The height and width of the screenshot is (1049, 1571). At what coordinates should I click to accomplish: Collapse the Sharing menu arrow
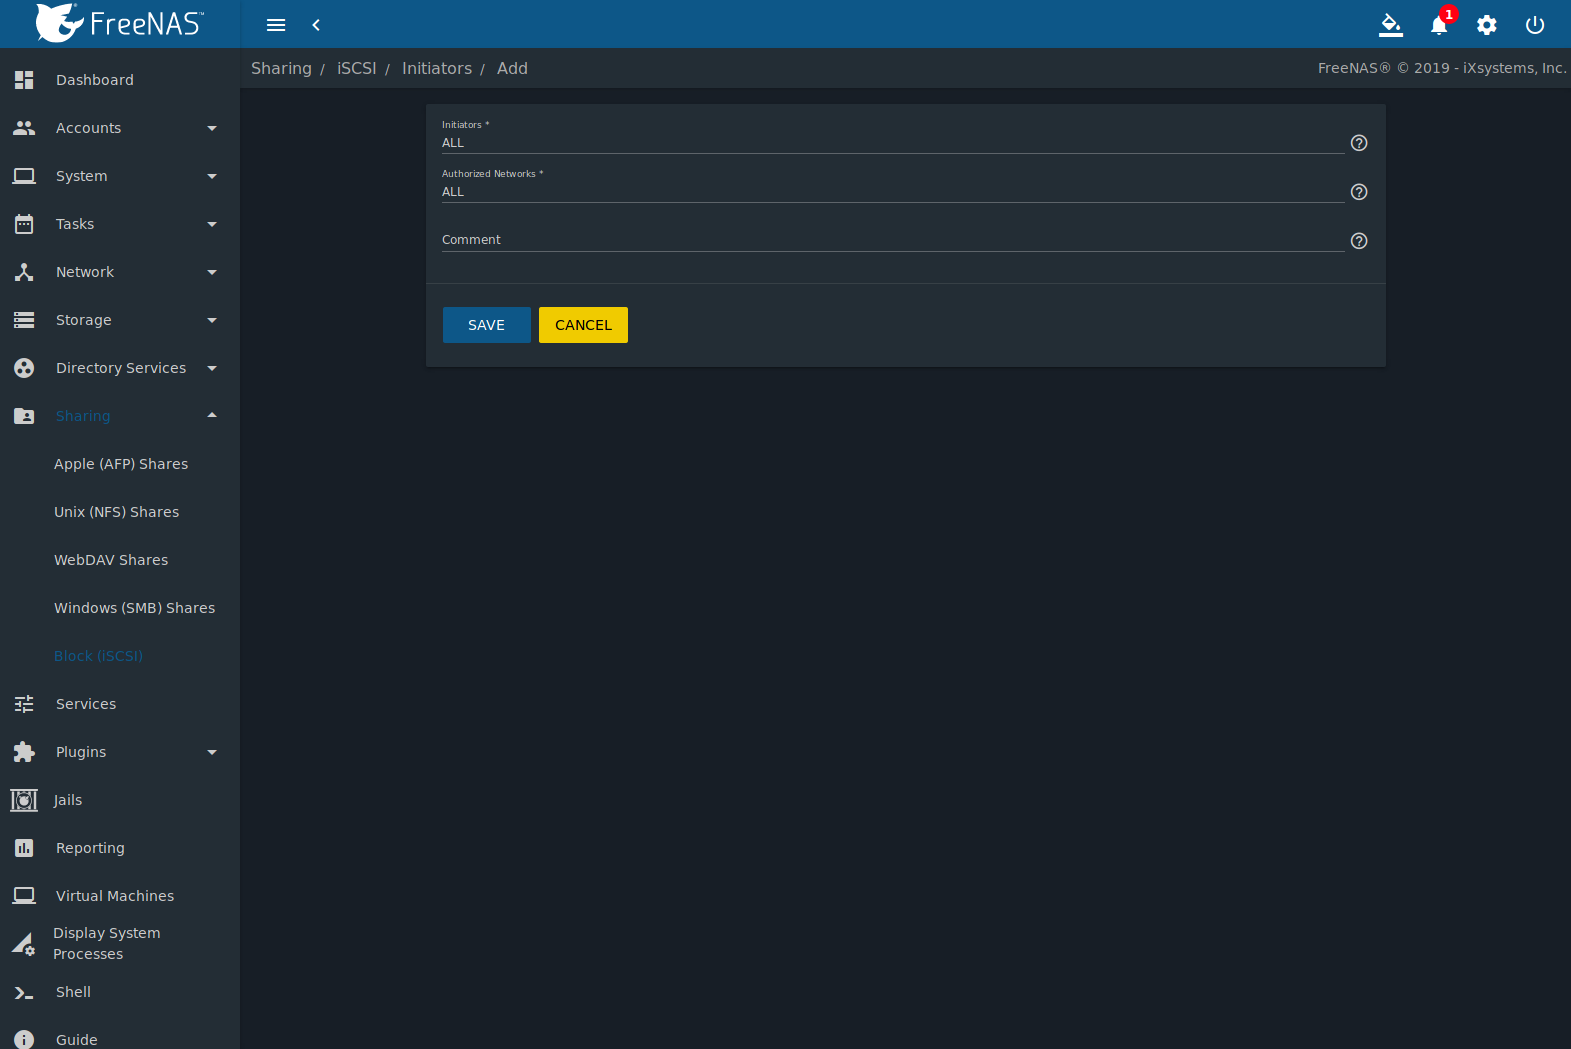tap(212, 415)
